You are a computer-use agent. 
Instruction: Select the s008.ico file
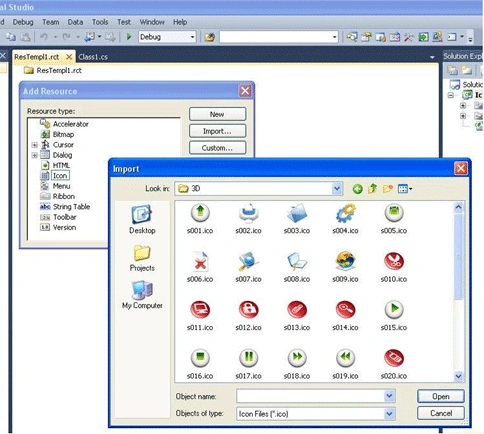point(297,267)
